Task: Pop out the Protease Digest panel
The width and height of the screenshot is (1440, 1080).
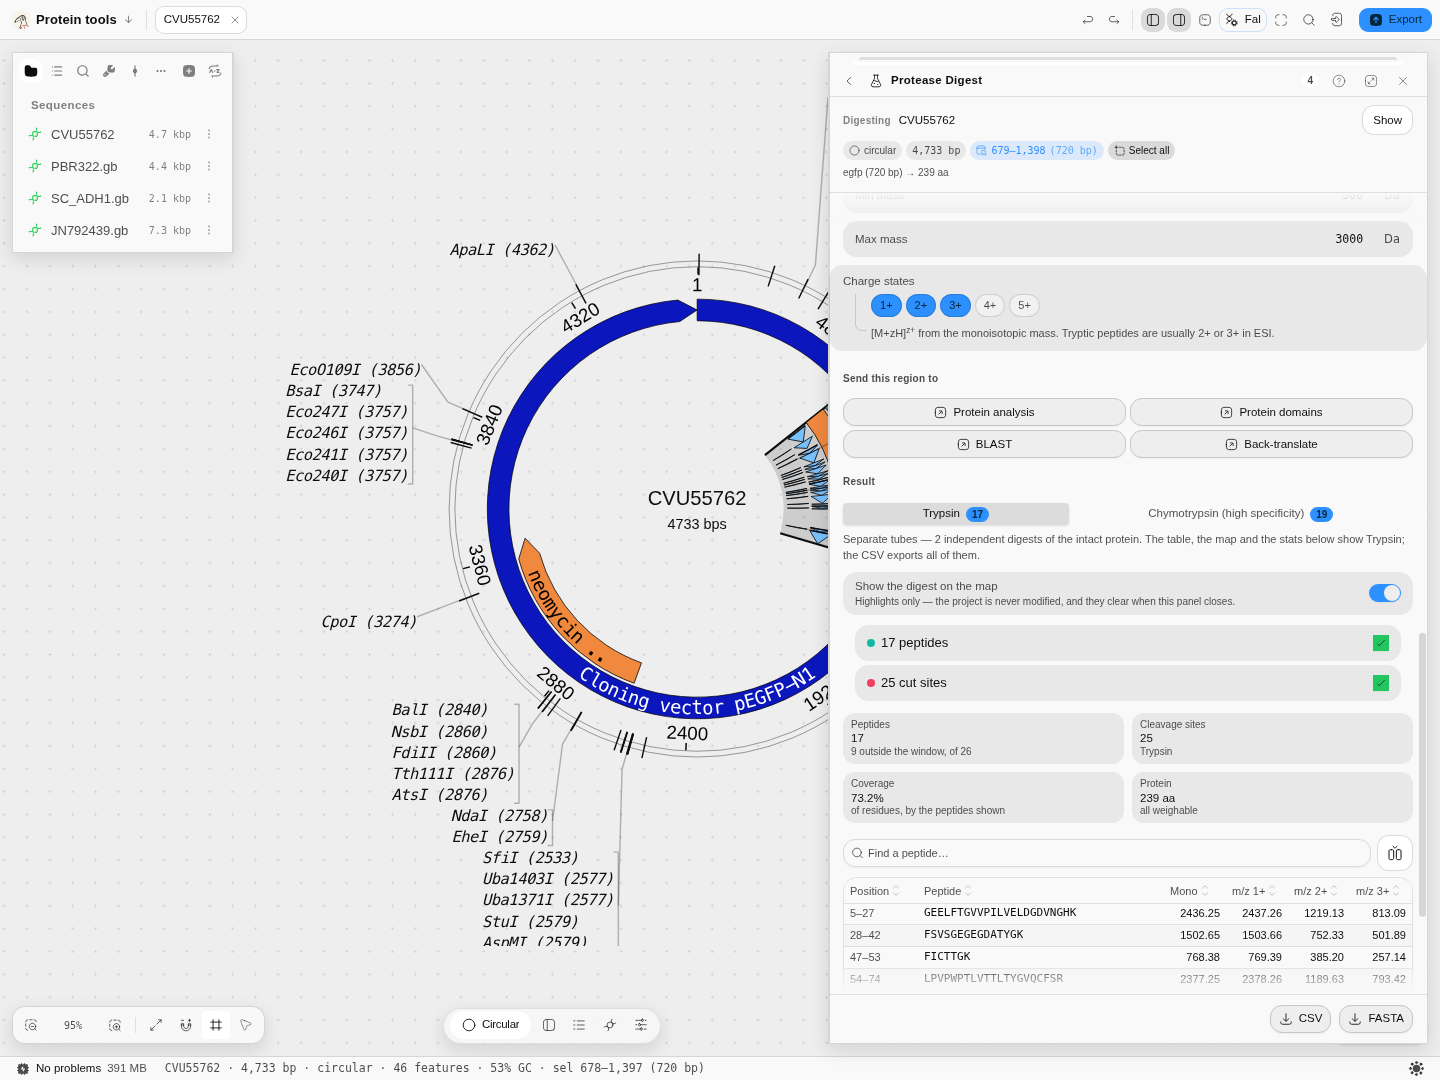Action: pyautogui.click(x=1371, y=81)
